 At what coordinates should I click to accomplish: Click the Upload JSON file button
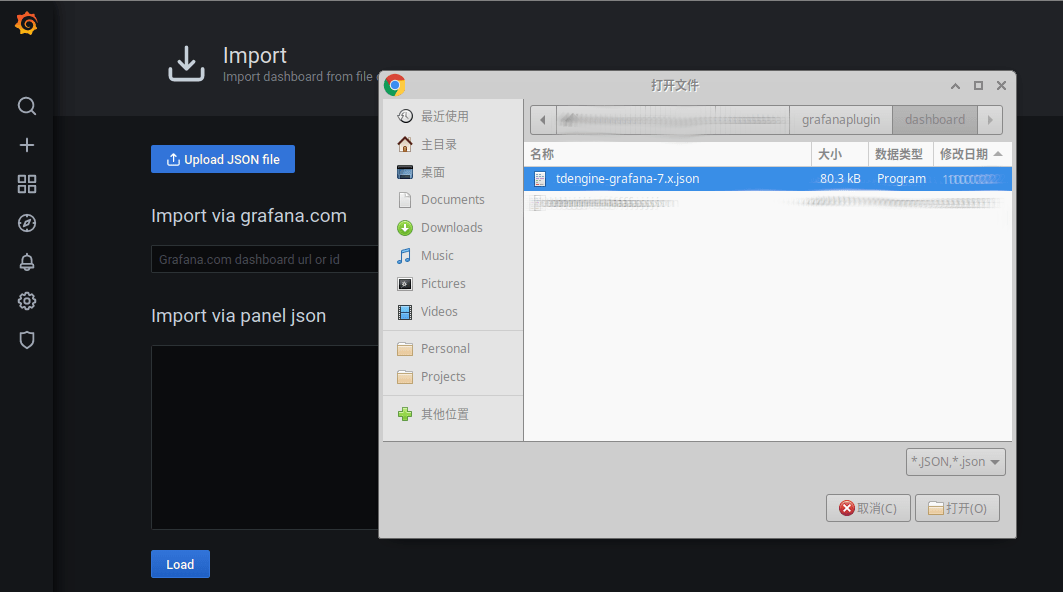tap(223, 159)
